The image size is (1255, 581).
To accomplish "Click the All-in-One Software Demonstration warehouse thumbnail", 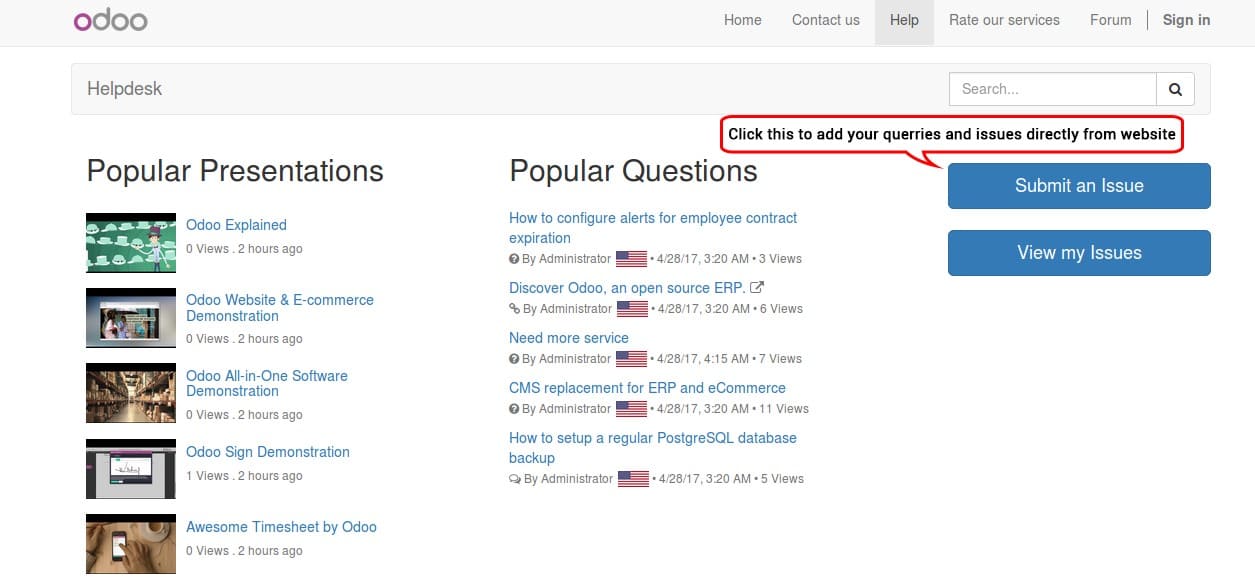I will click(131, 393).
